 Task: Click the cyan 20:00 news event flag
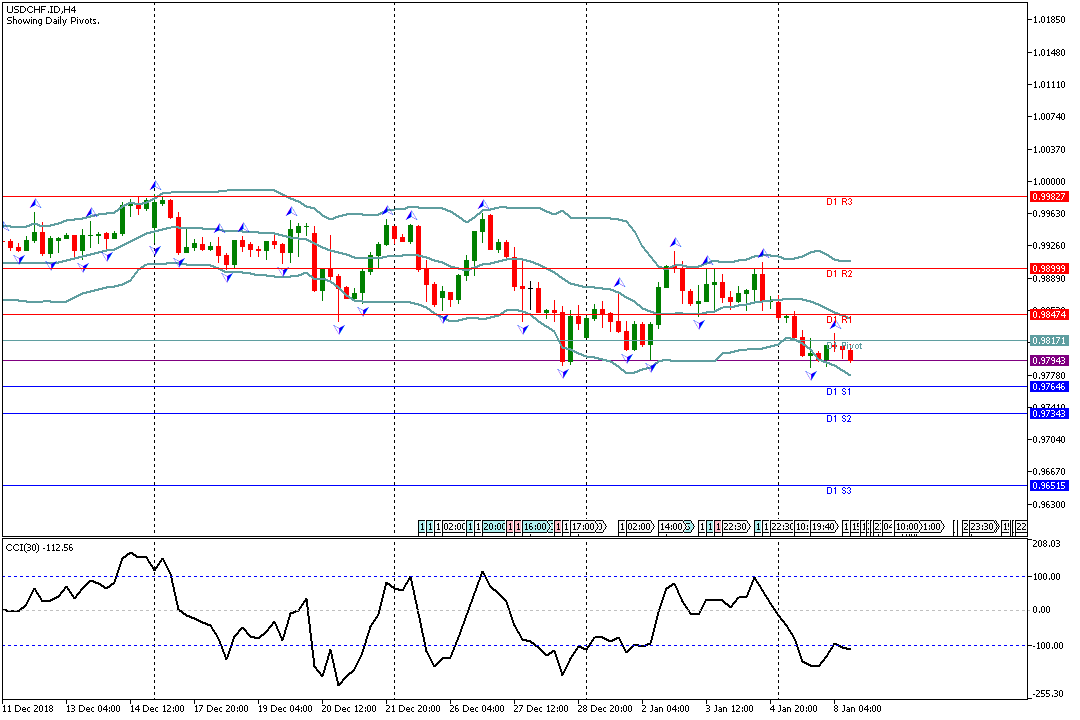point(494,526)
